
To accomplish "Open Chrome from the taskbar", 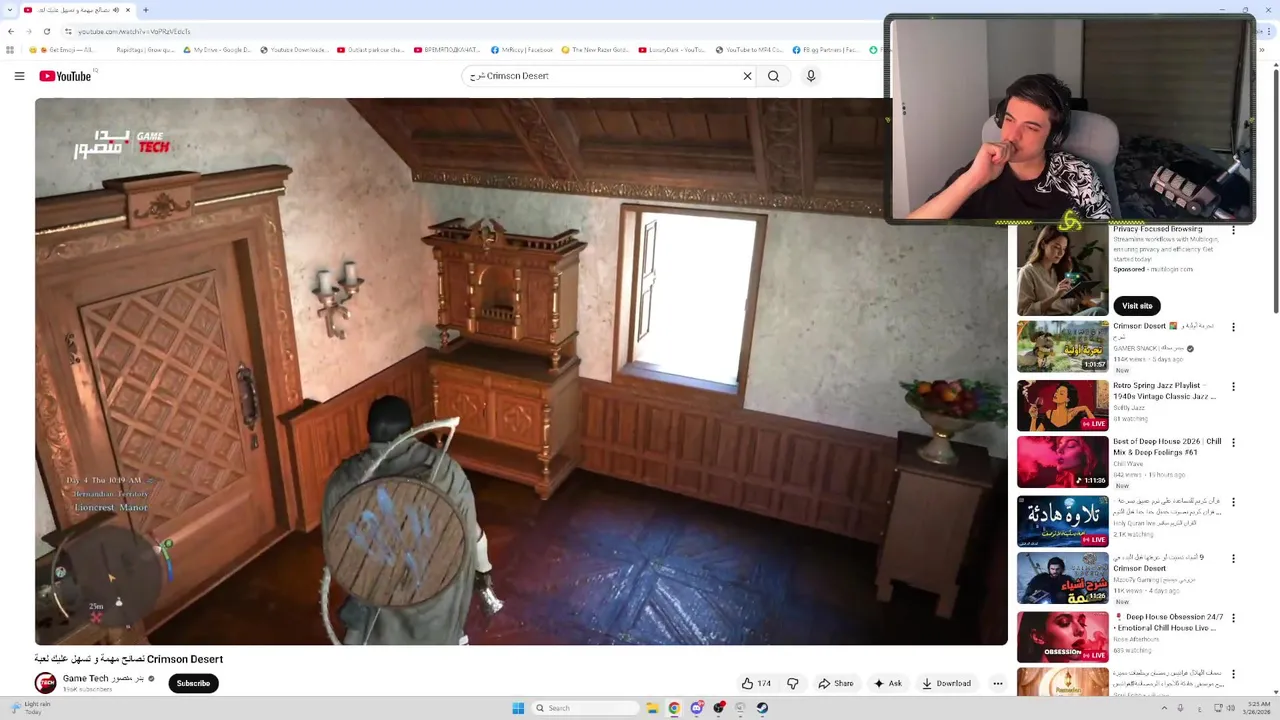I will click(x=674, y=708).
